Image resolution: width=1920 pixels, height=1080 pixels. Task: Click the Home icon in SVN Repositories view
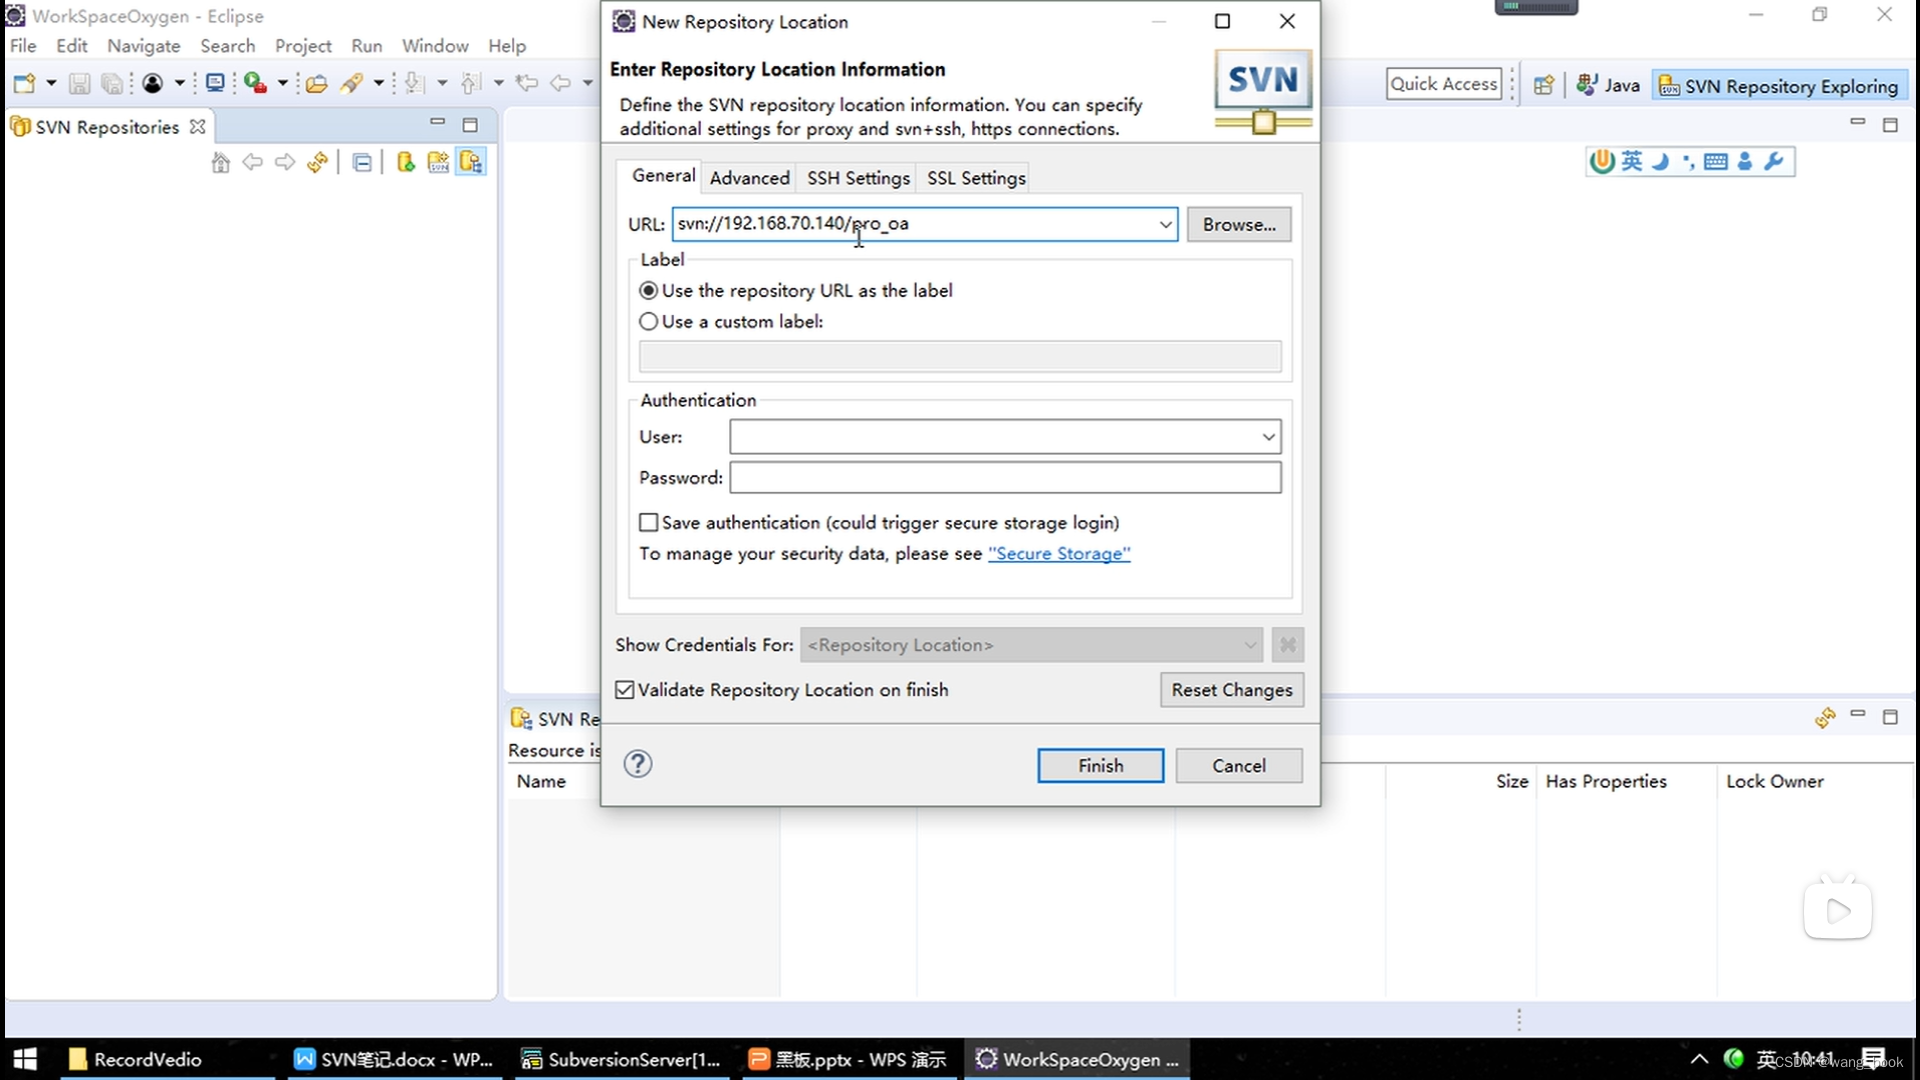click(x=221, y=162)
